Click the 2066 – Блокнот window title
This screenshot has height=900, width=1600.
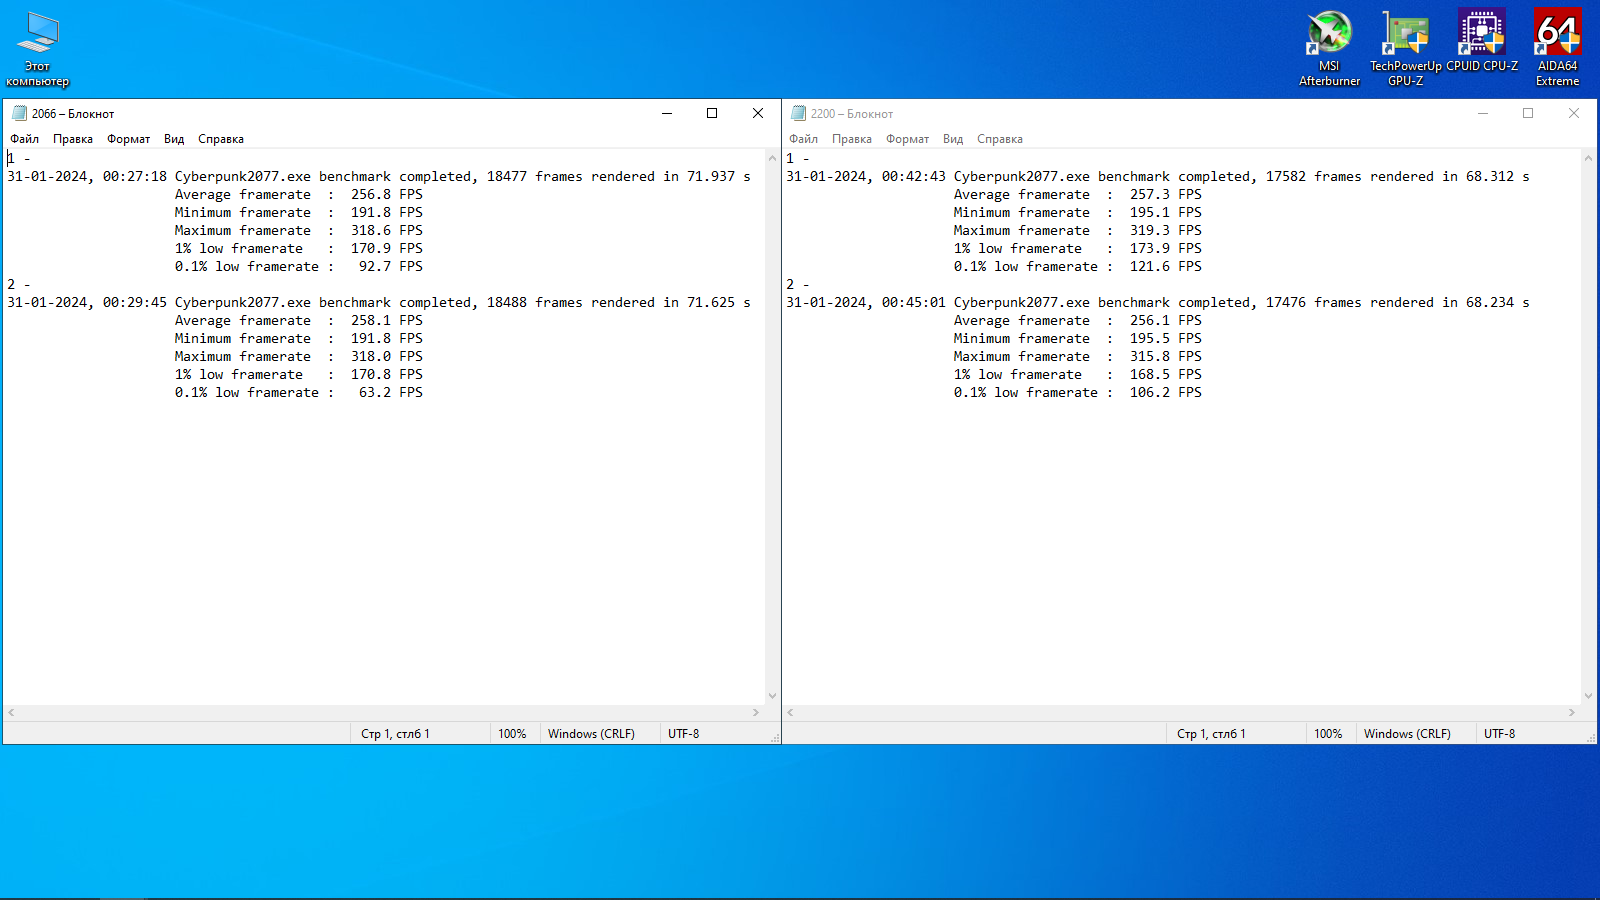73,114
